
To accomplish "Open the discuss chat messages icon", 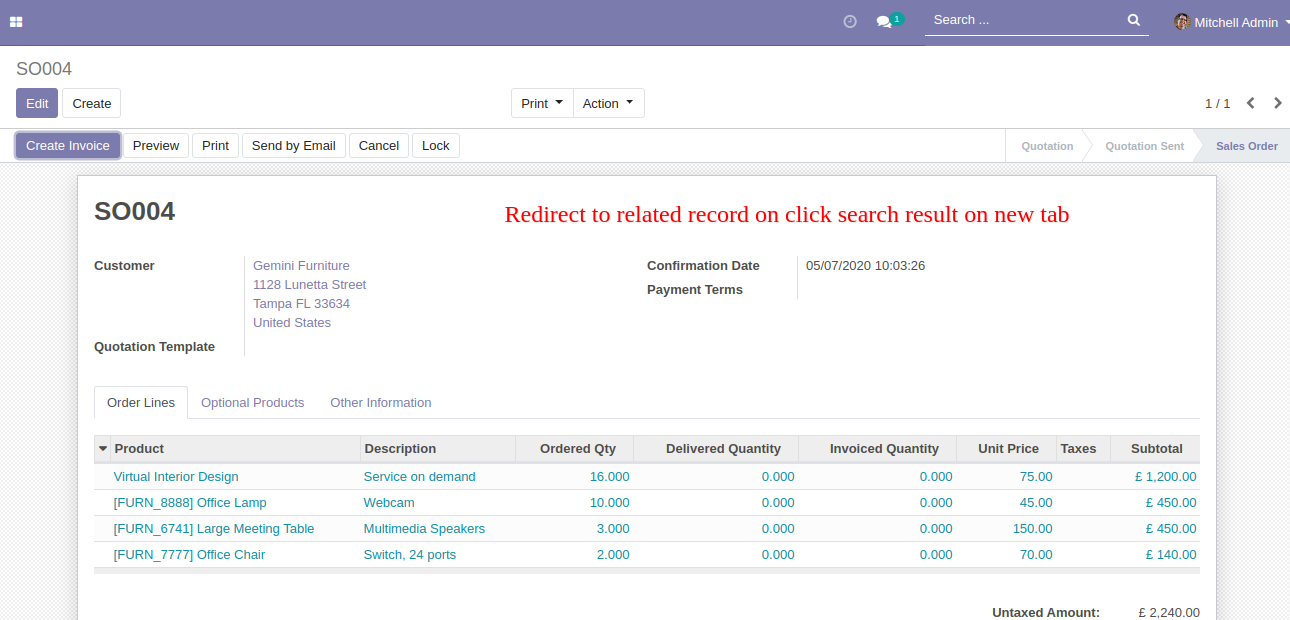I will 884,21.
